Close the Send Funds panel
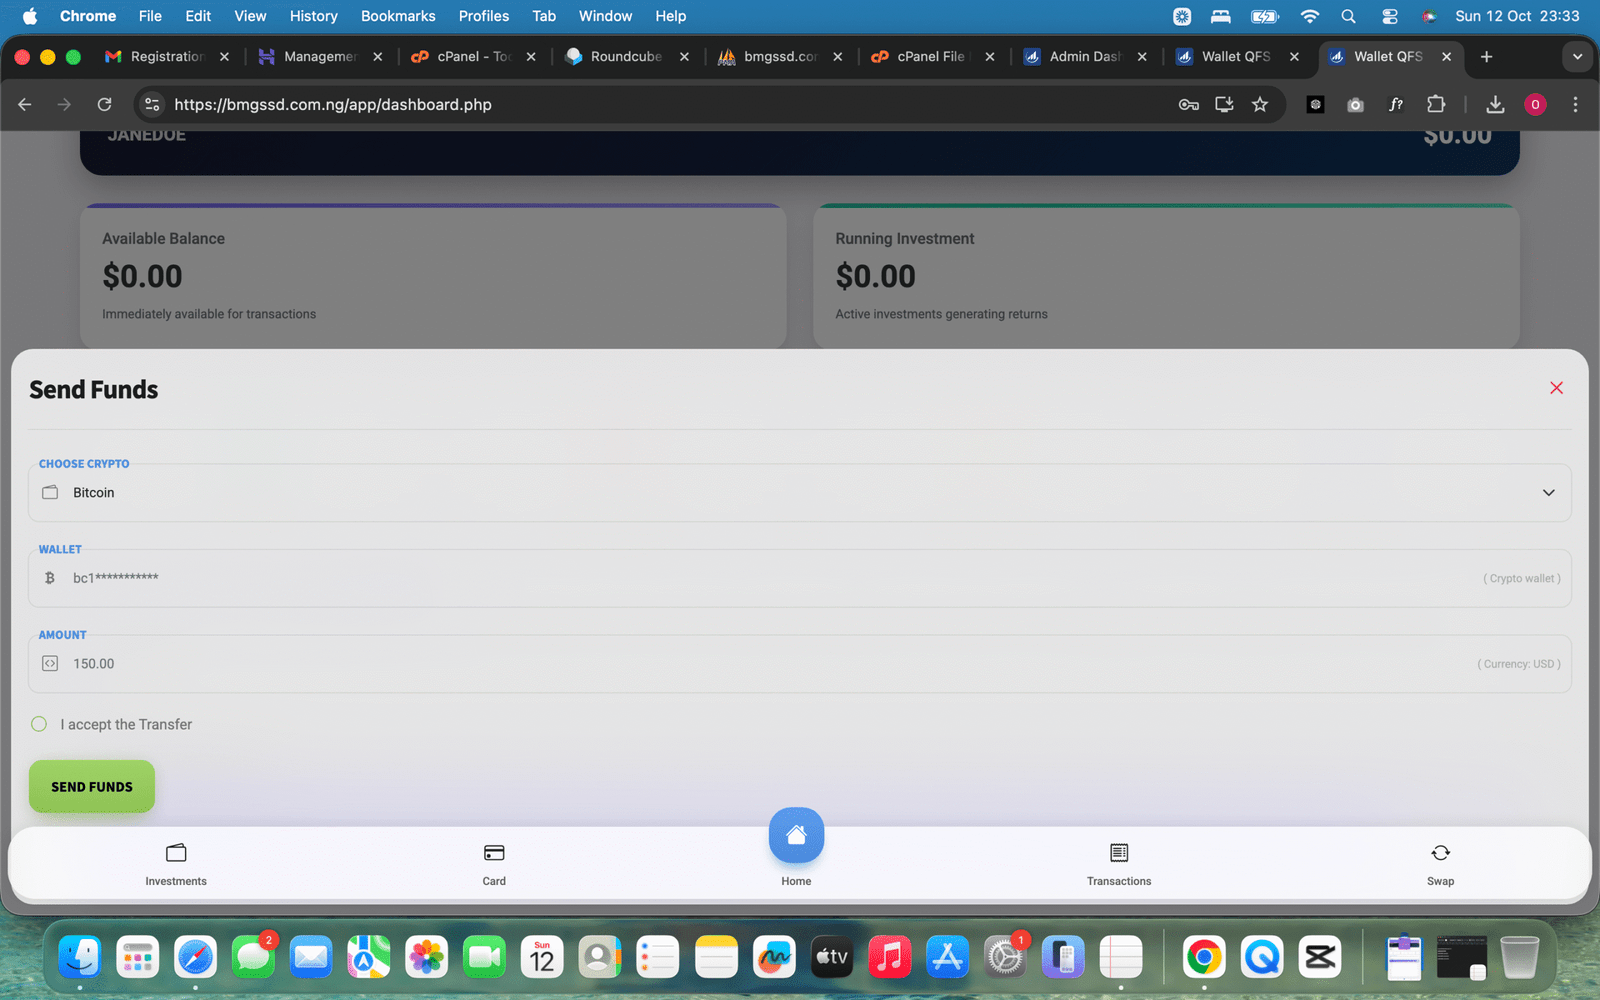1600x1000 pixels. pyautogui.click(x=1556, y=388)
